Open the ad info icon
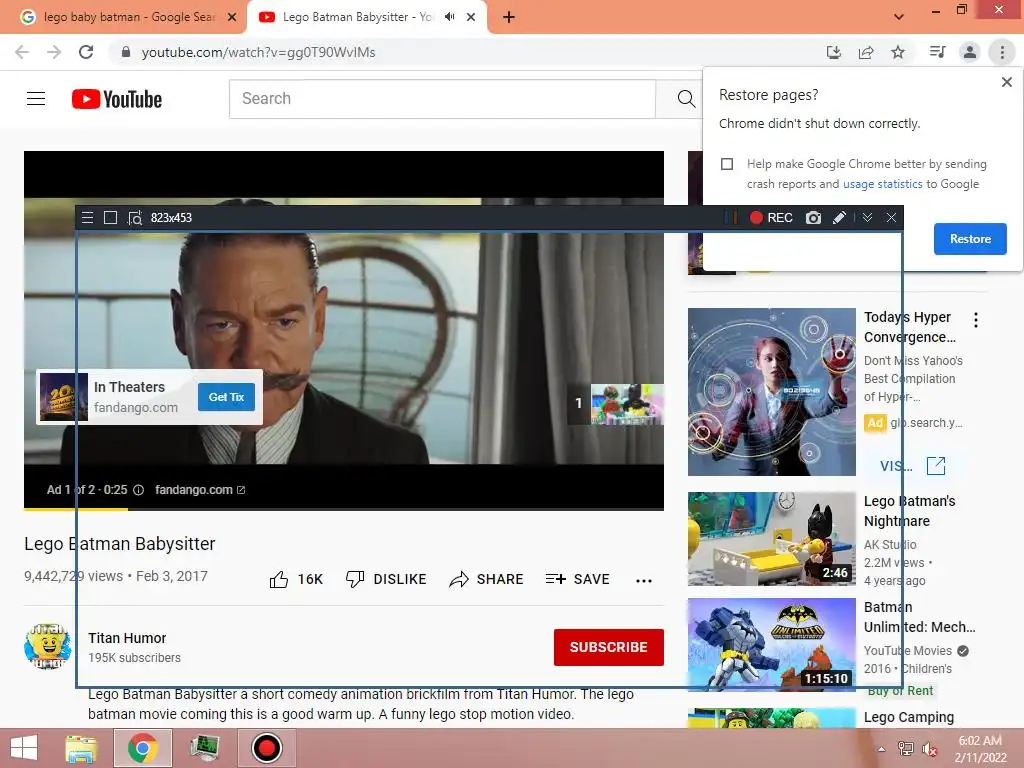Viewport: 1024px width, 768px height. (138, 490)
